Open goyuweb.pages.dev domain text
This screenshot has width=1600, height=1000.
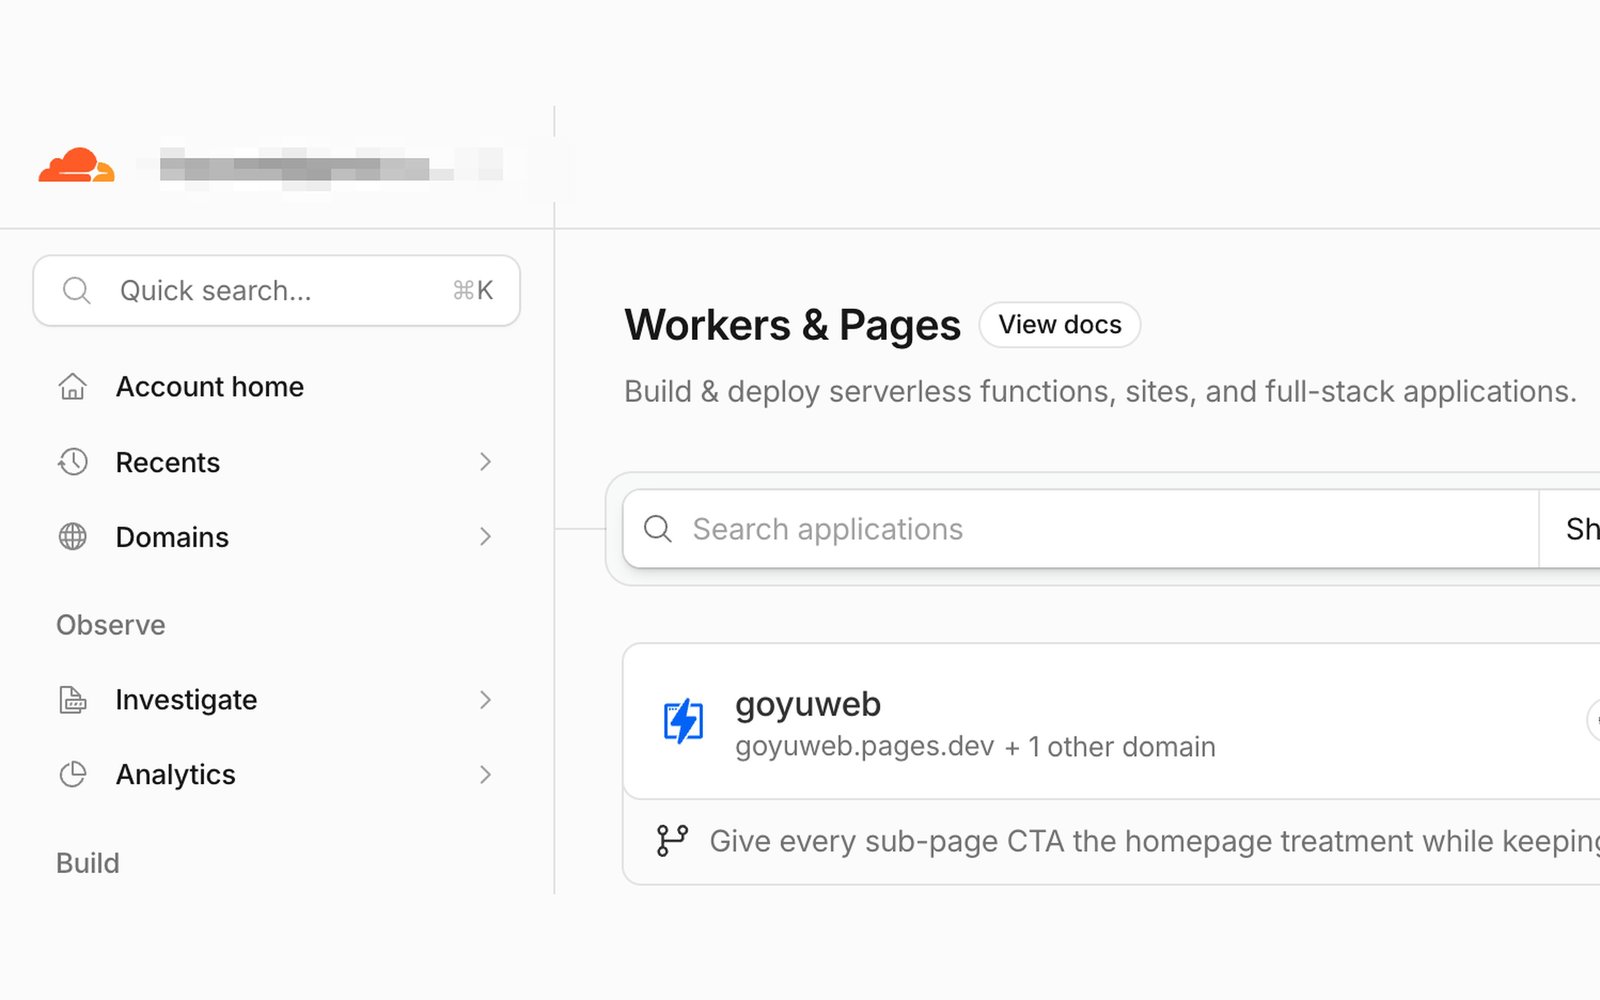pyautogui.click(x=865, y=747)
